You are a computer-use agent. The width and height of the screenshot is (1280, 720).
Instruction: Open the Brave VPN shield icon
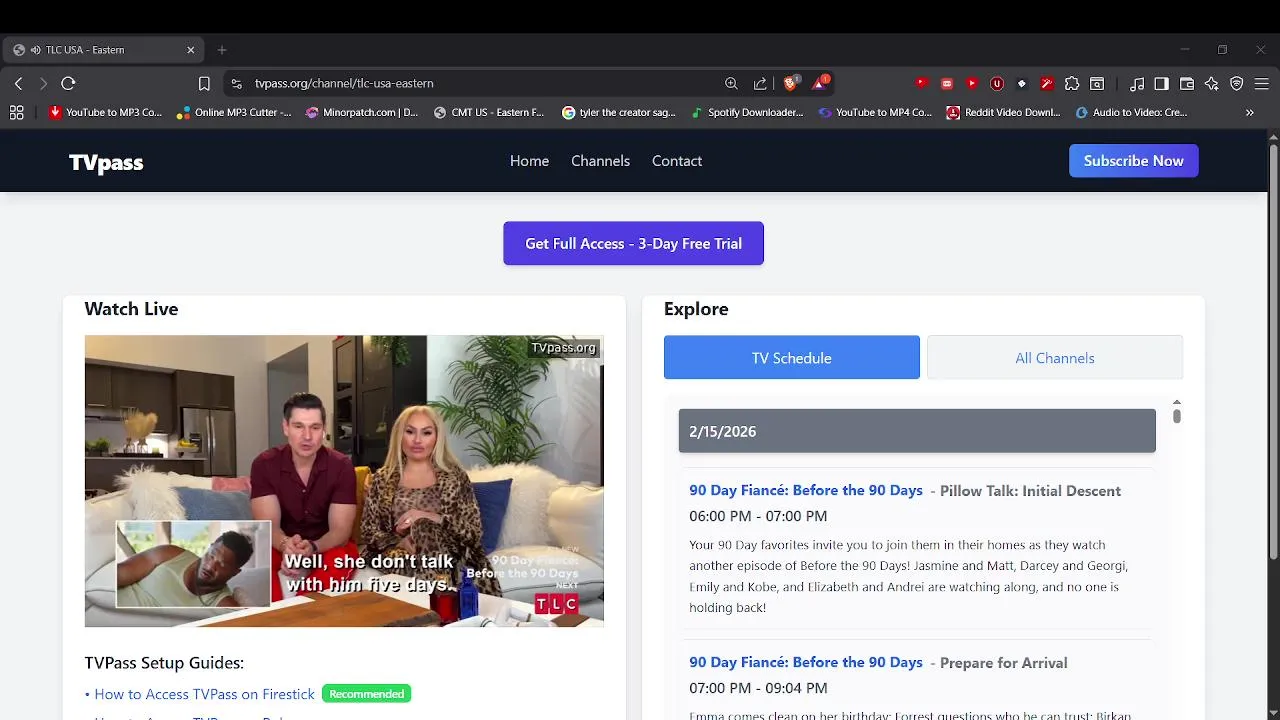[1237, 84]
